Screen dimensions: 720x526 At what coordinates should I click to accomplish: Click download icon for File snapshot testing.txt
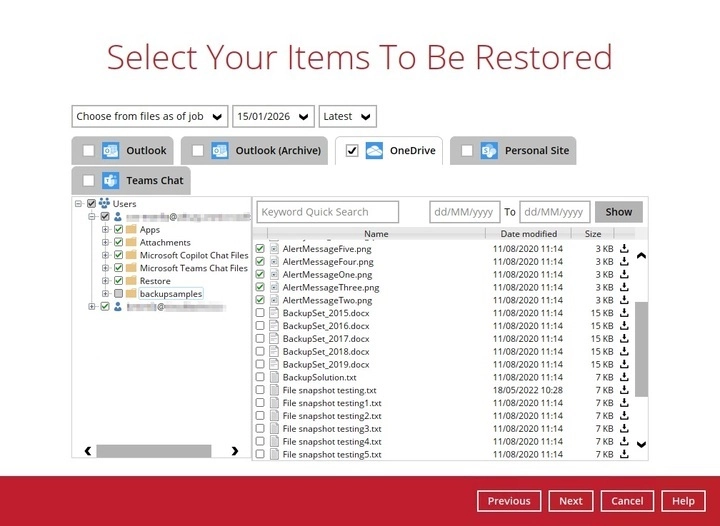pyautogui.click(x=624, y=391)
